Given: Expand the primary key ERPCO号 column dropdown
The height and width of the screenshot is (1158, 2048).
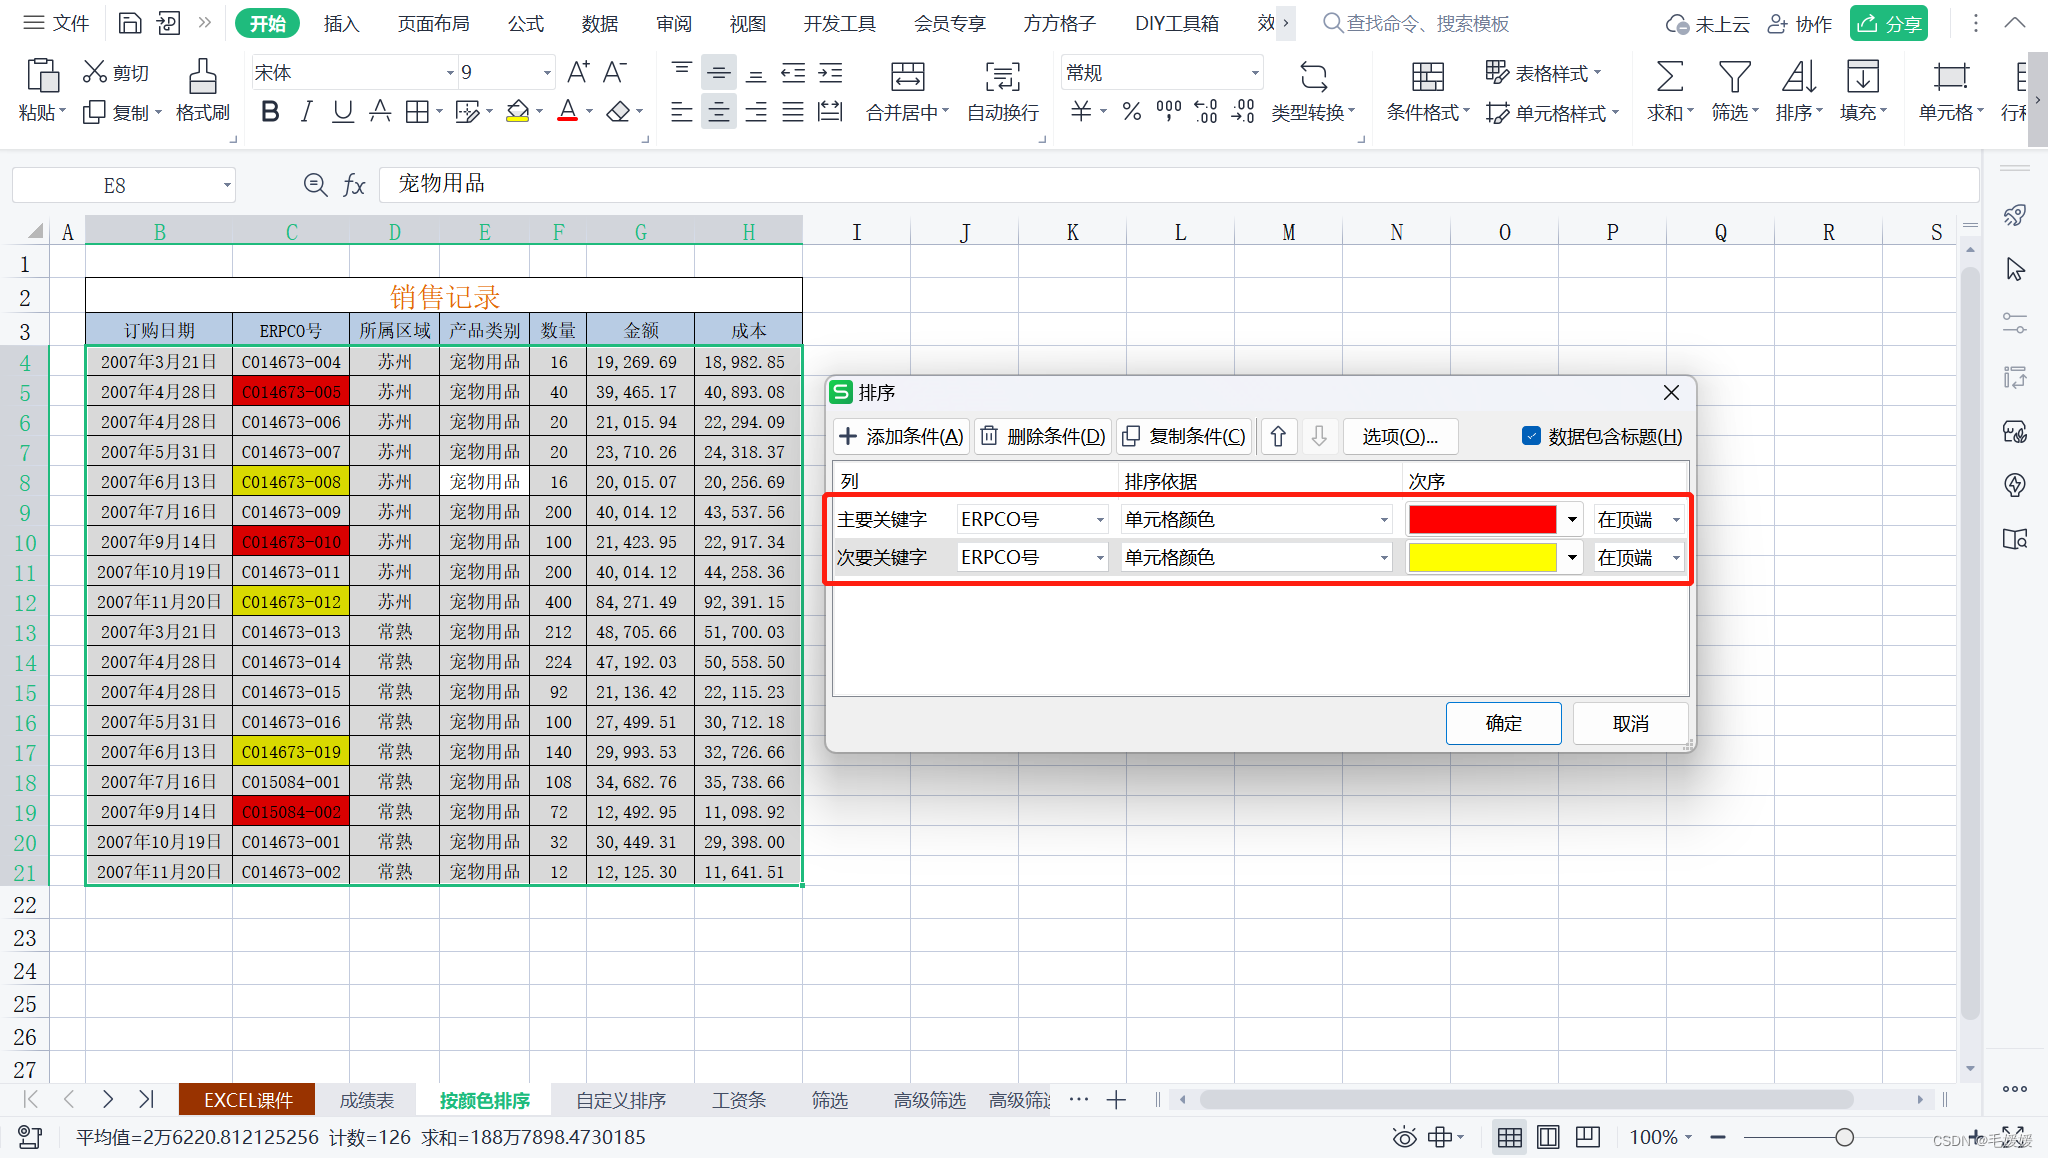Looking at the screenshot, I should click(x=1100, y=520).
